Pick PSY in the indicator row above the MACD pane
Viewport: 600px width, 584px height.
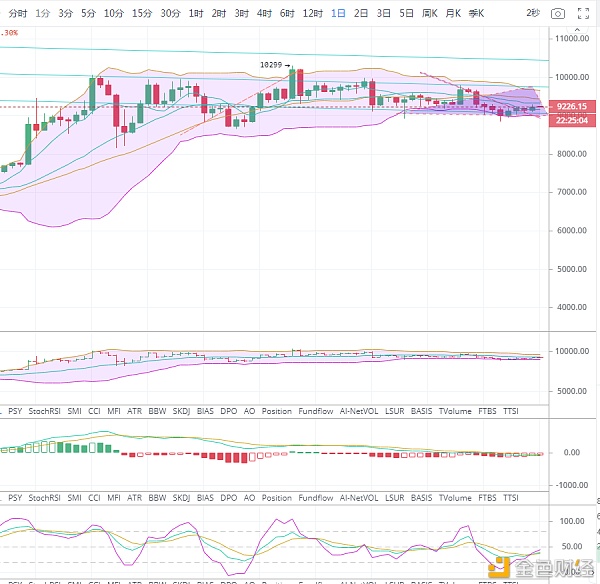(x=15, y=411)
